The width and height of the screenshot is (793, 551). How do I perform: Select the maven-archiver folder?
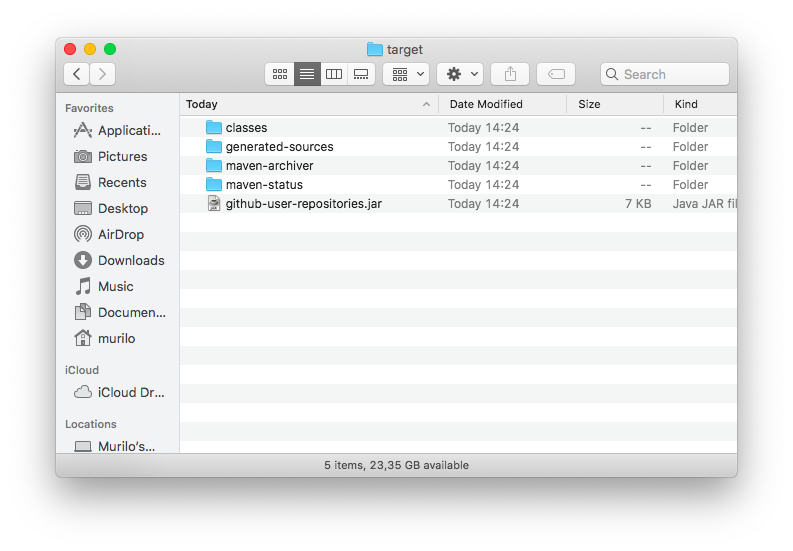click(269, 165)
